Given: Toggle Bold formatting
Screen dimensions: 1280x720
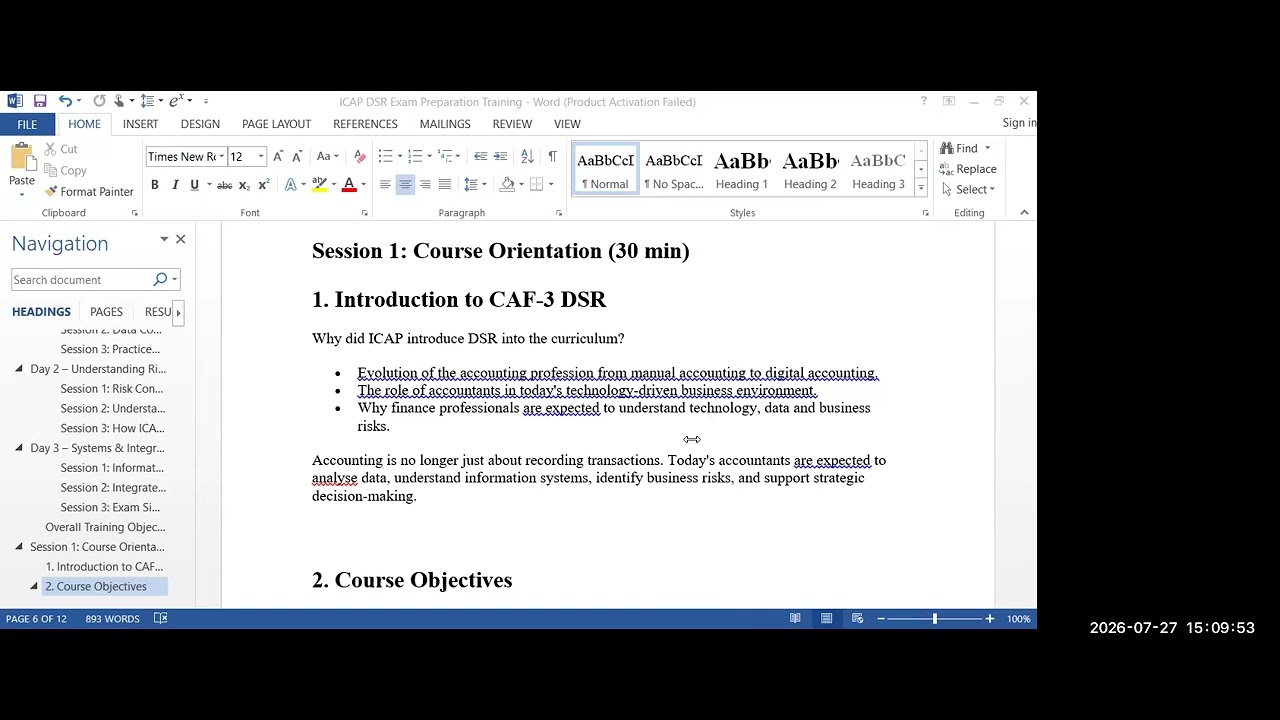Looking at the screenshot, I should (155, 184).
